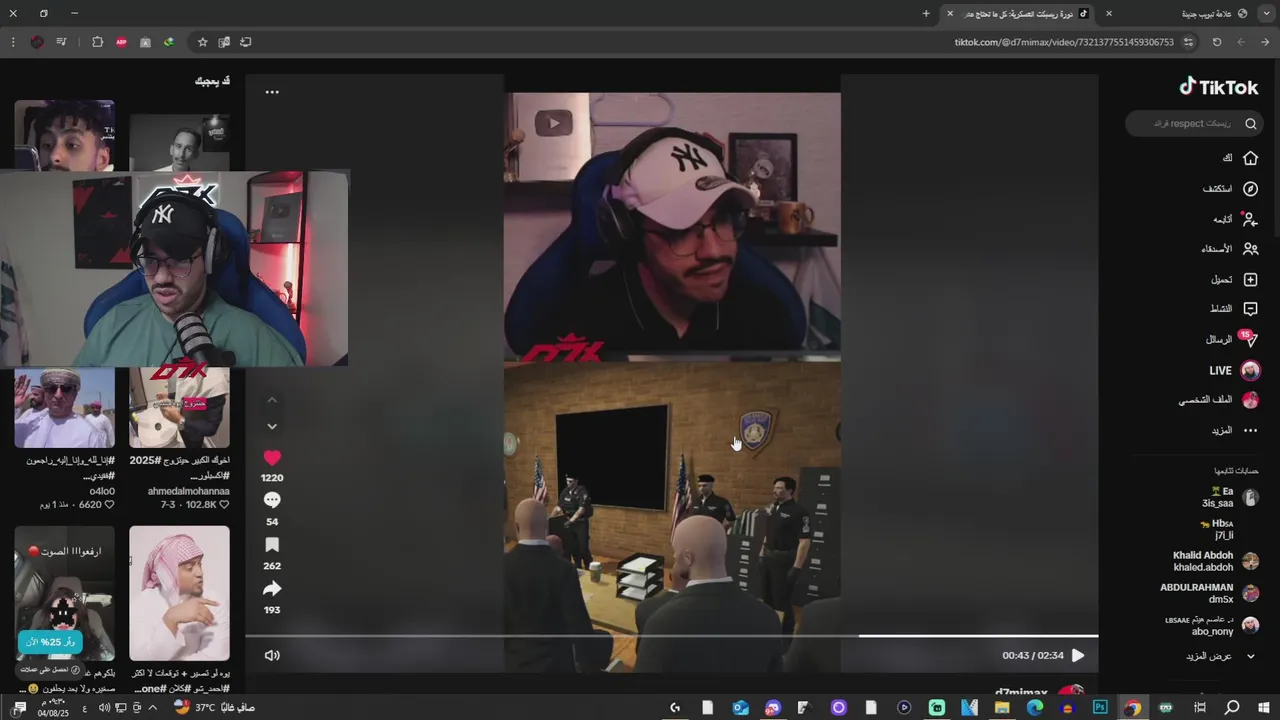Reload the page
1280x720 pixels.
coord(1217,42)
